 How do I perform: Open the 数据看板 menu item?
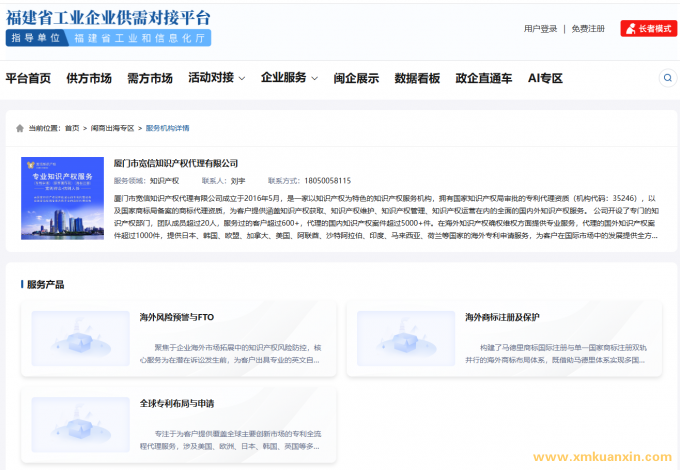point(417,78)
